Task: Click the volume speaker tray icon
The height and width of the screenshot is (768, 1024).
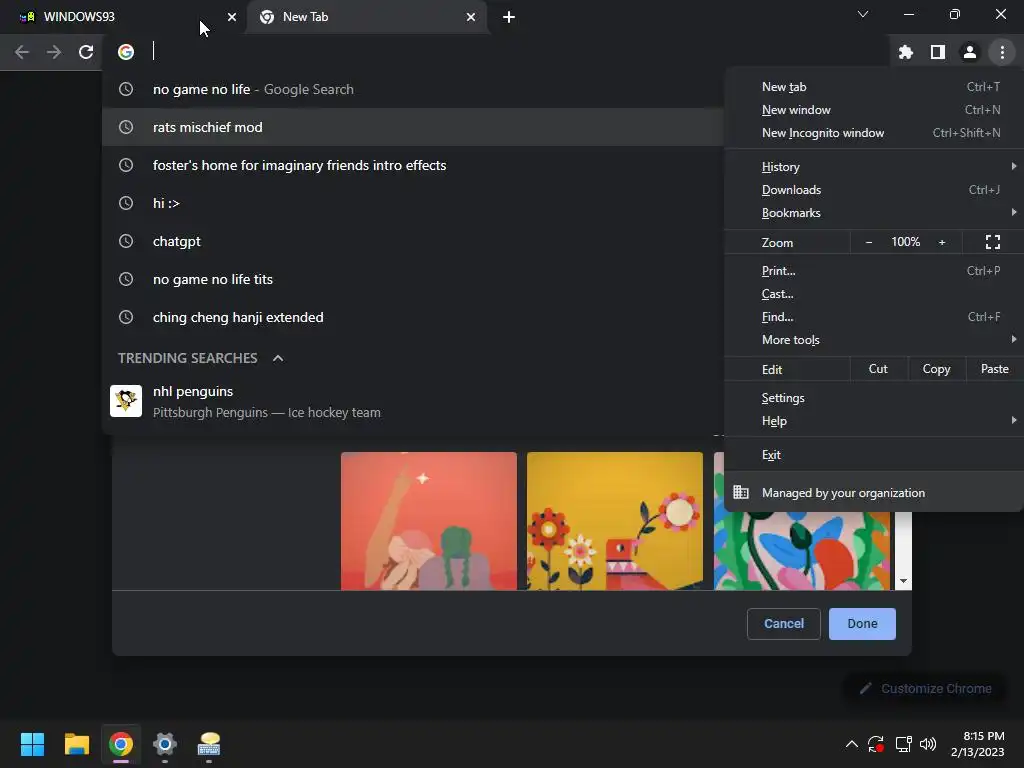Action: (x=927, y=744)
